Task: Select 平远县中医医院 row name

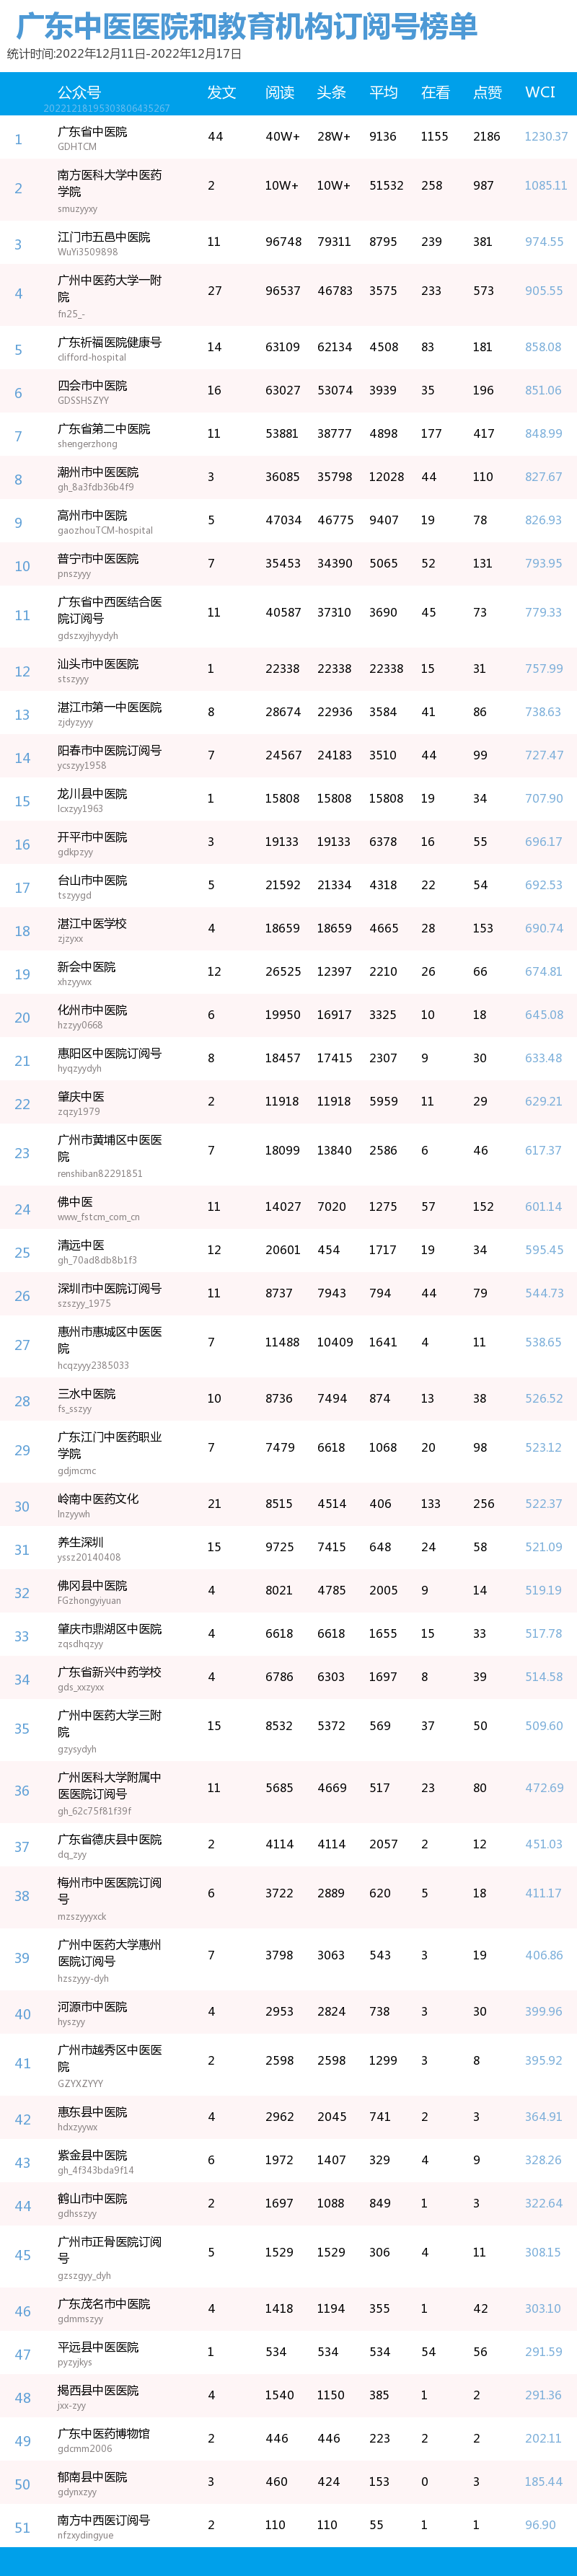Action: 98,2347
